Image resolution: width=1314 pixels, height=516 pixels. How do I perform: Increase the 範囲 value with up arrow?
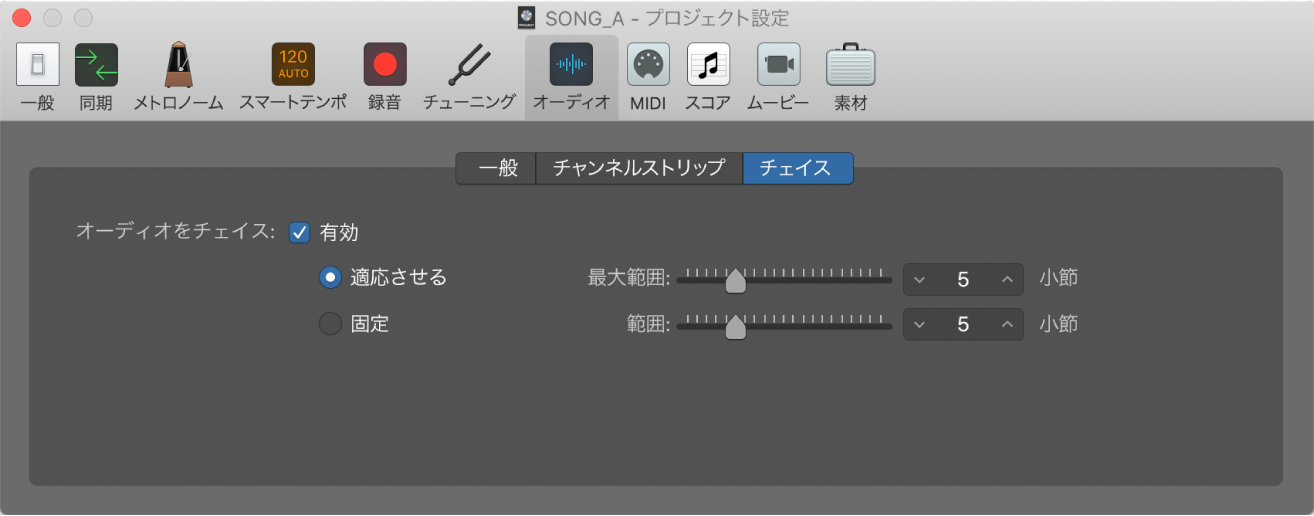click(1007, 325)
